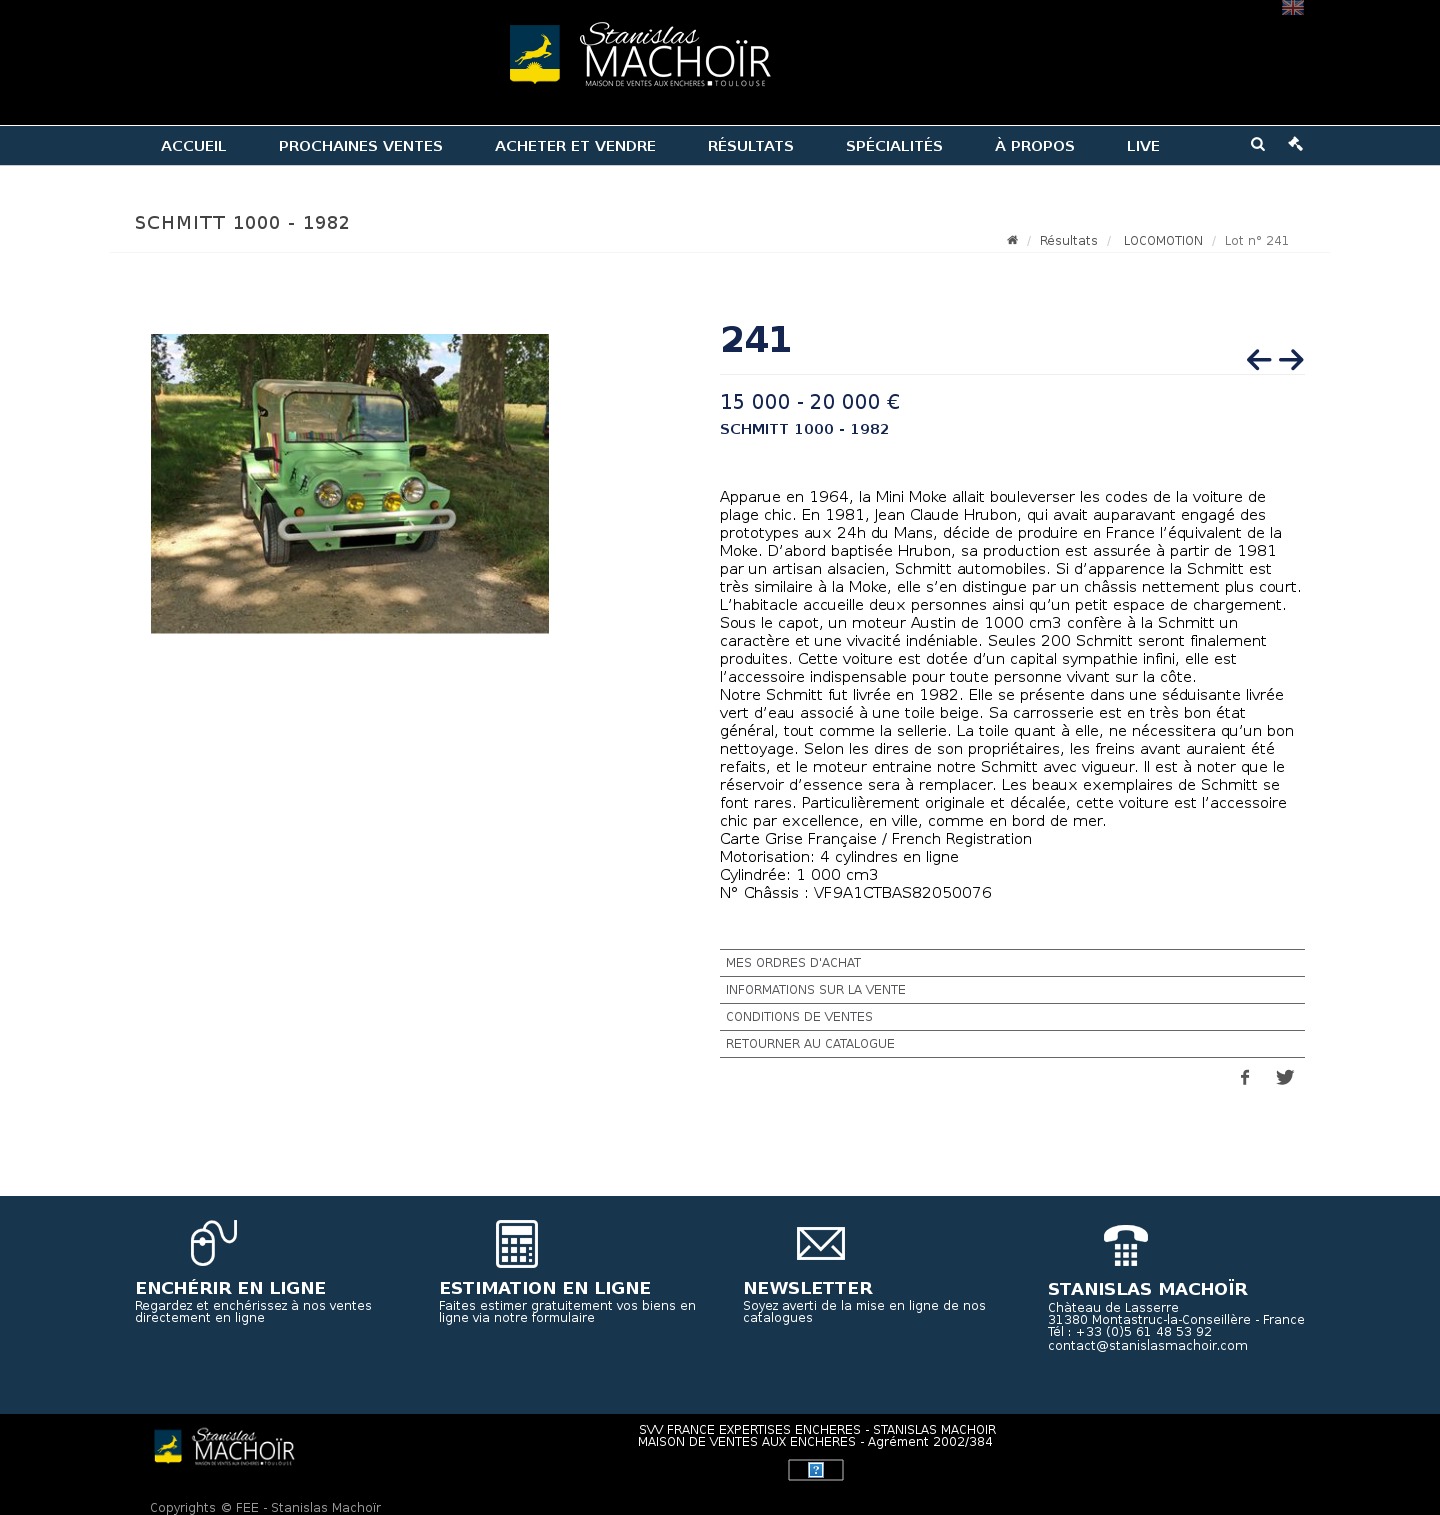The width and height of the screenshot is (1440, 1515).
Task: Open the Acheter et Vendre menu
Action: click(x=575, y=146)
